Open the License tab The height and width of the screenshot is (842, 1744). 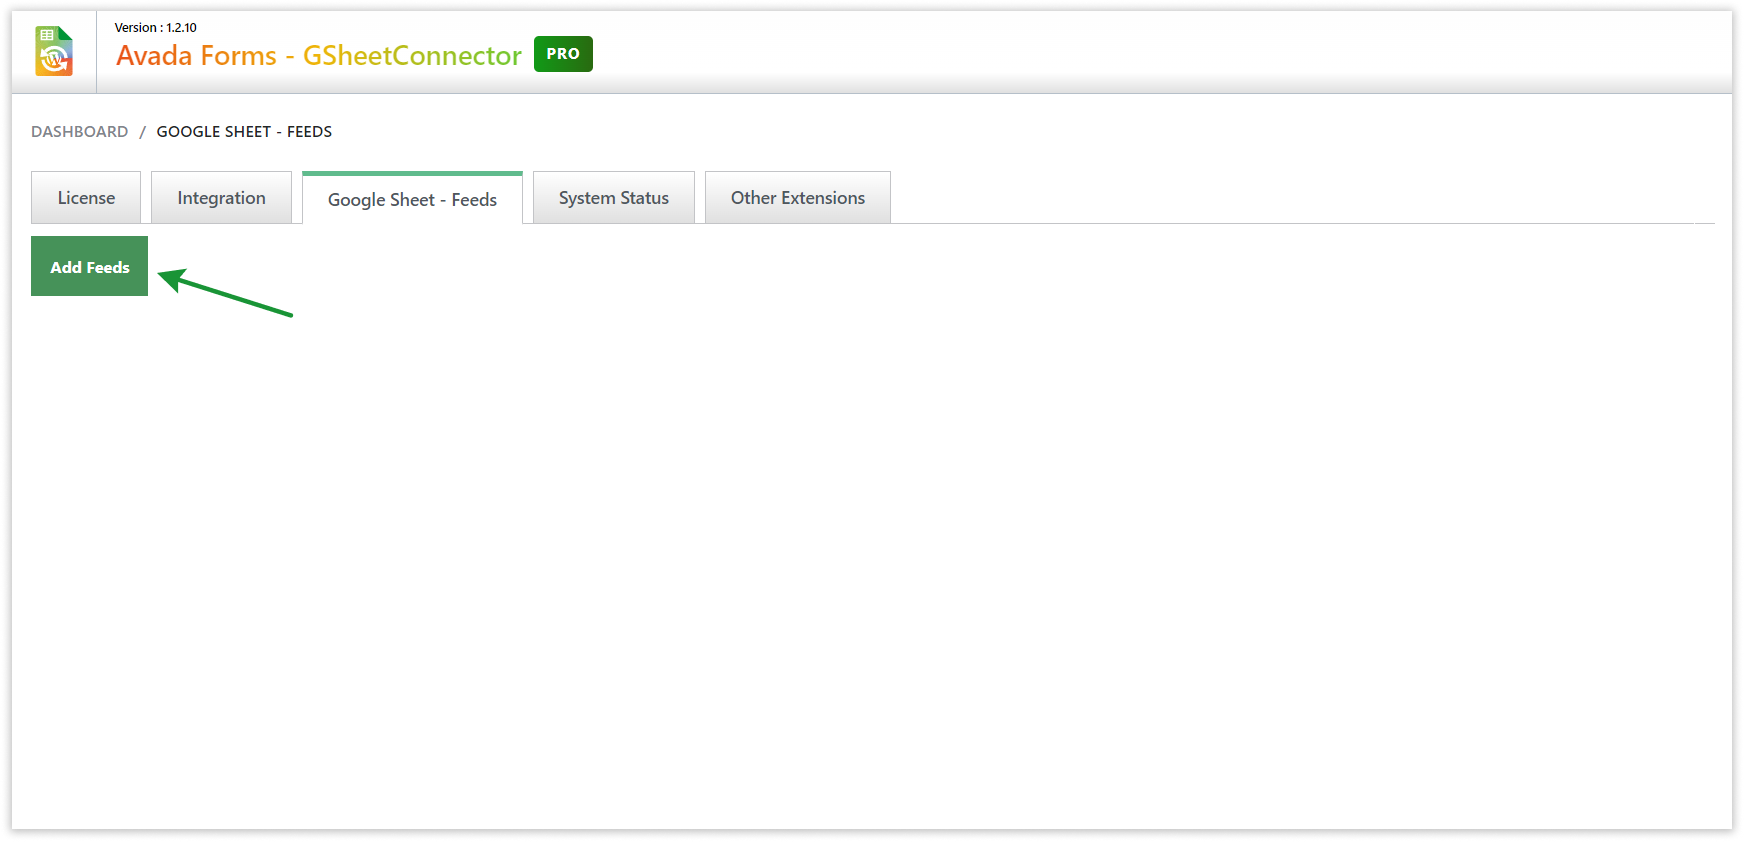click(x=86, y=197)
